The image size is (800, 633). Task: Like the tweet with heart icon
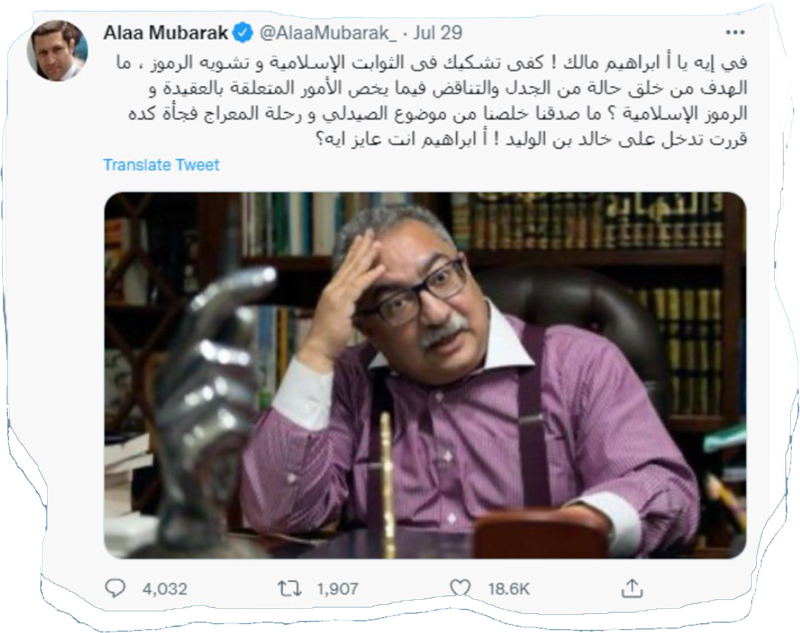[460, 588]
